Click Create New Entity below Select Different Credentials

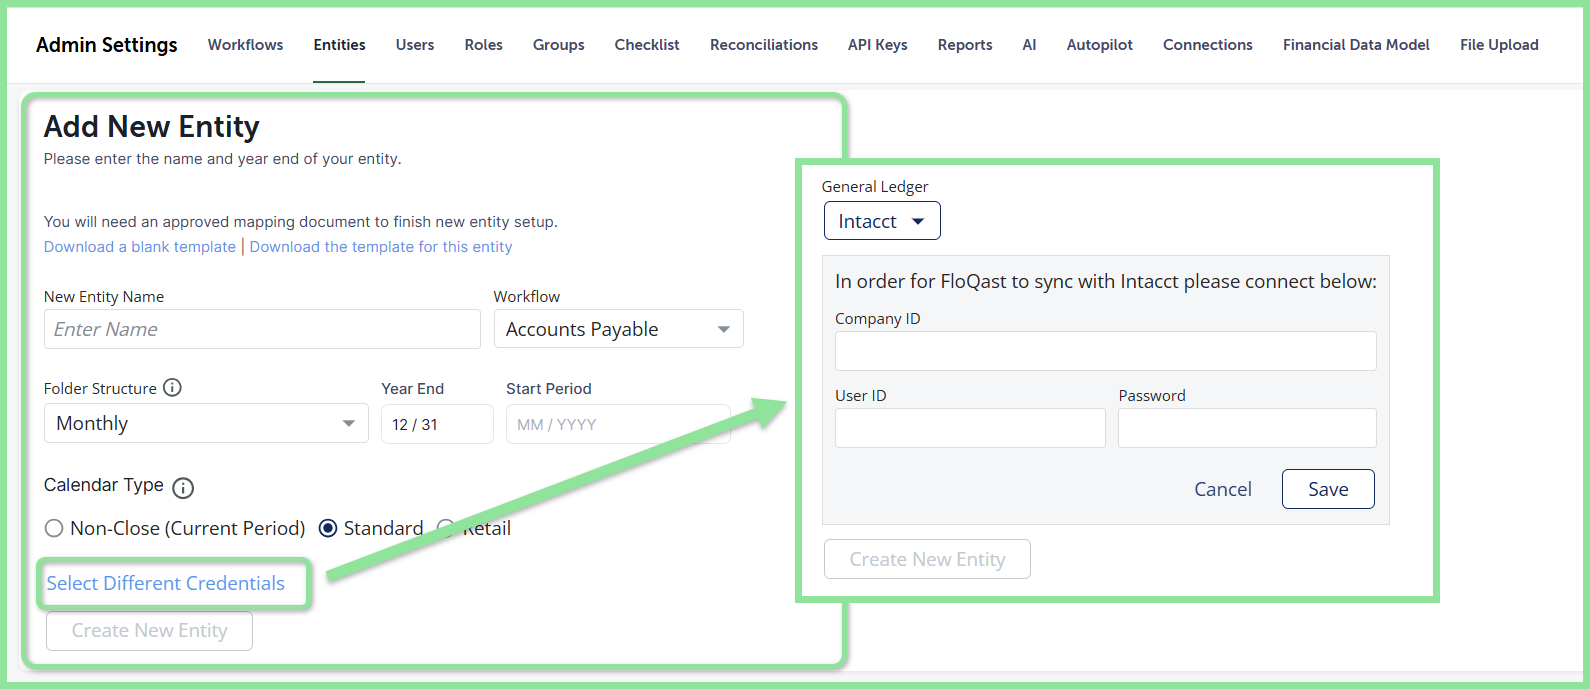coord(149,631)
